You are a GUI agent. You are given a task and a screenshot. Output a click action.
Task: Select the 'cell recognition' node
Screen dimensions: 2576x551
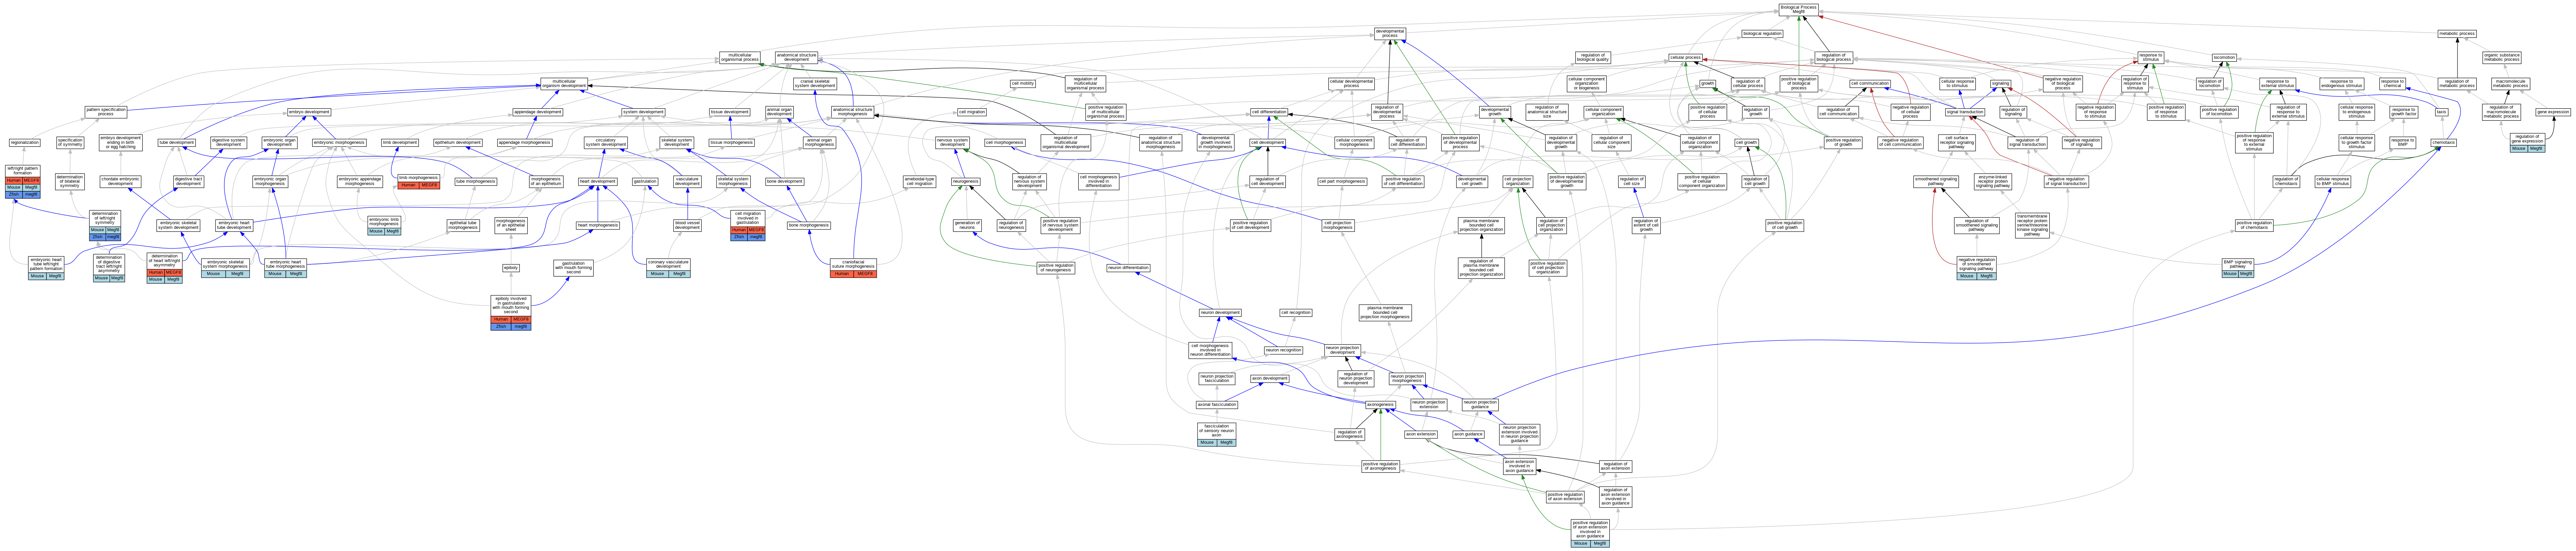[1296, 313]
